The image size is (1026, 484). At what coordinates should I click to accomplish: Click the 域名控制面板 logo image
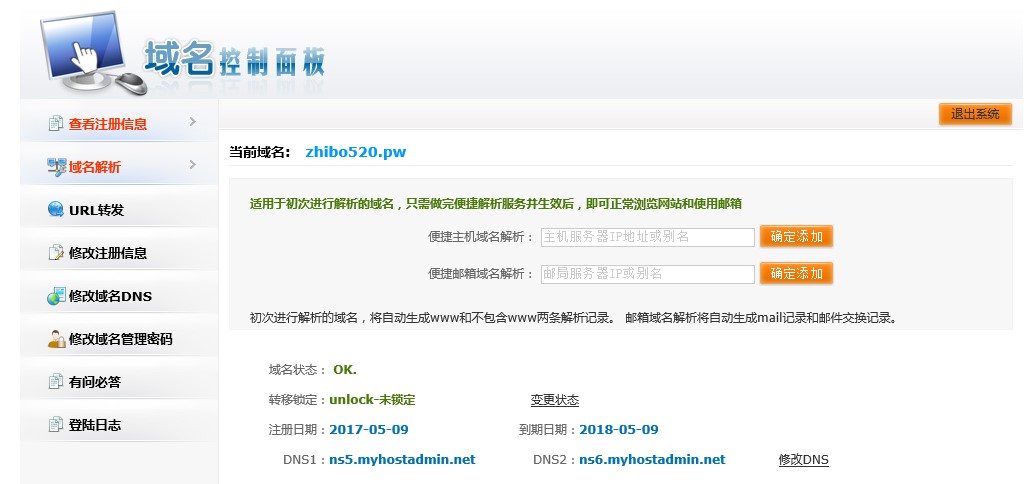click(x=185, y=57)
